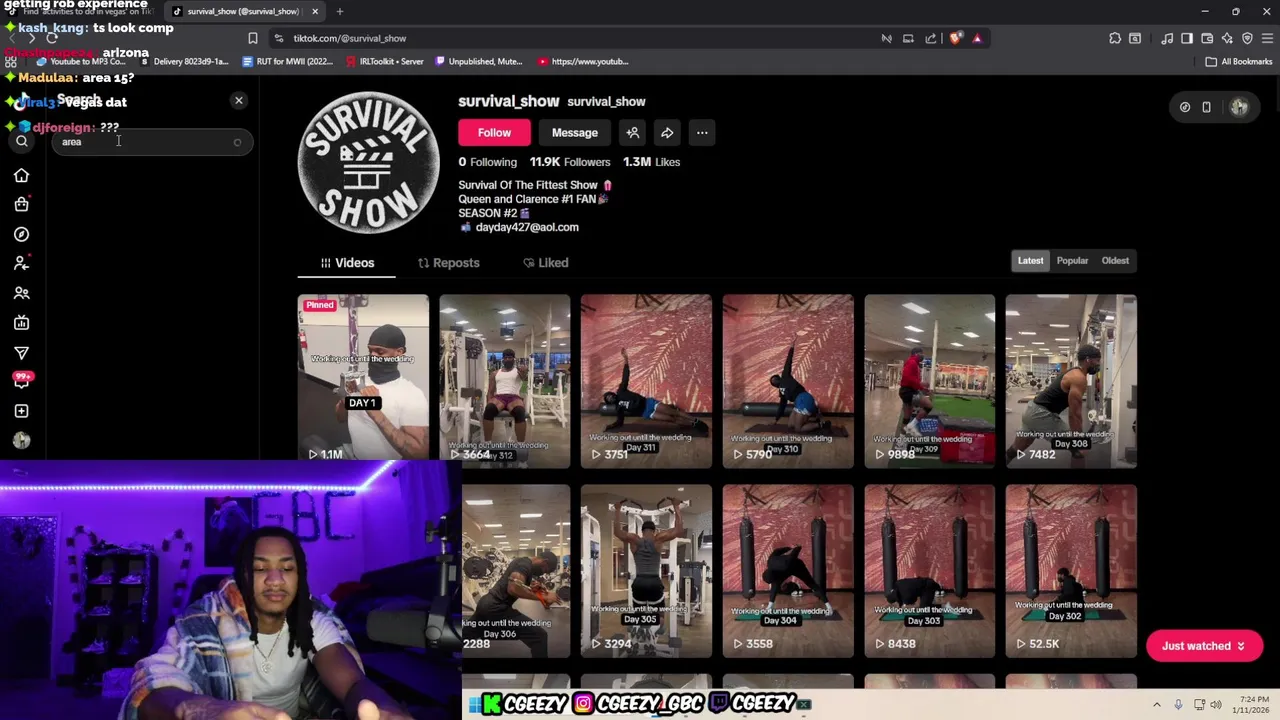Open own profile avatar in sidebar
1280x720 pixels.
click(x=21, y=440)
